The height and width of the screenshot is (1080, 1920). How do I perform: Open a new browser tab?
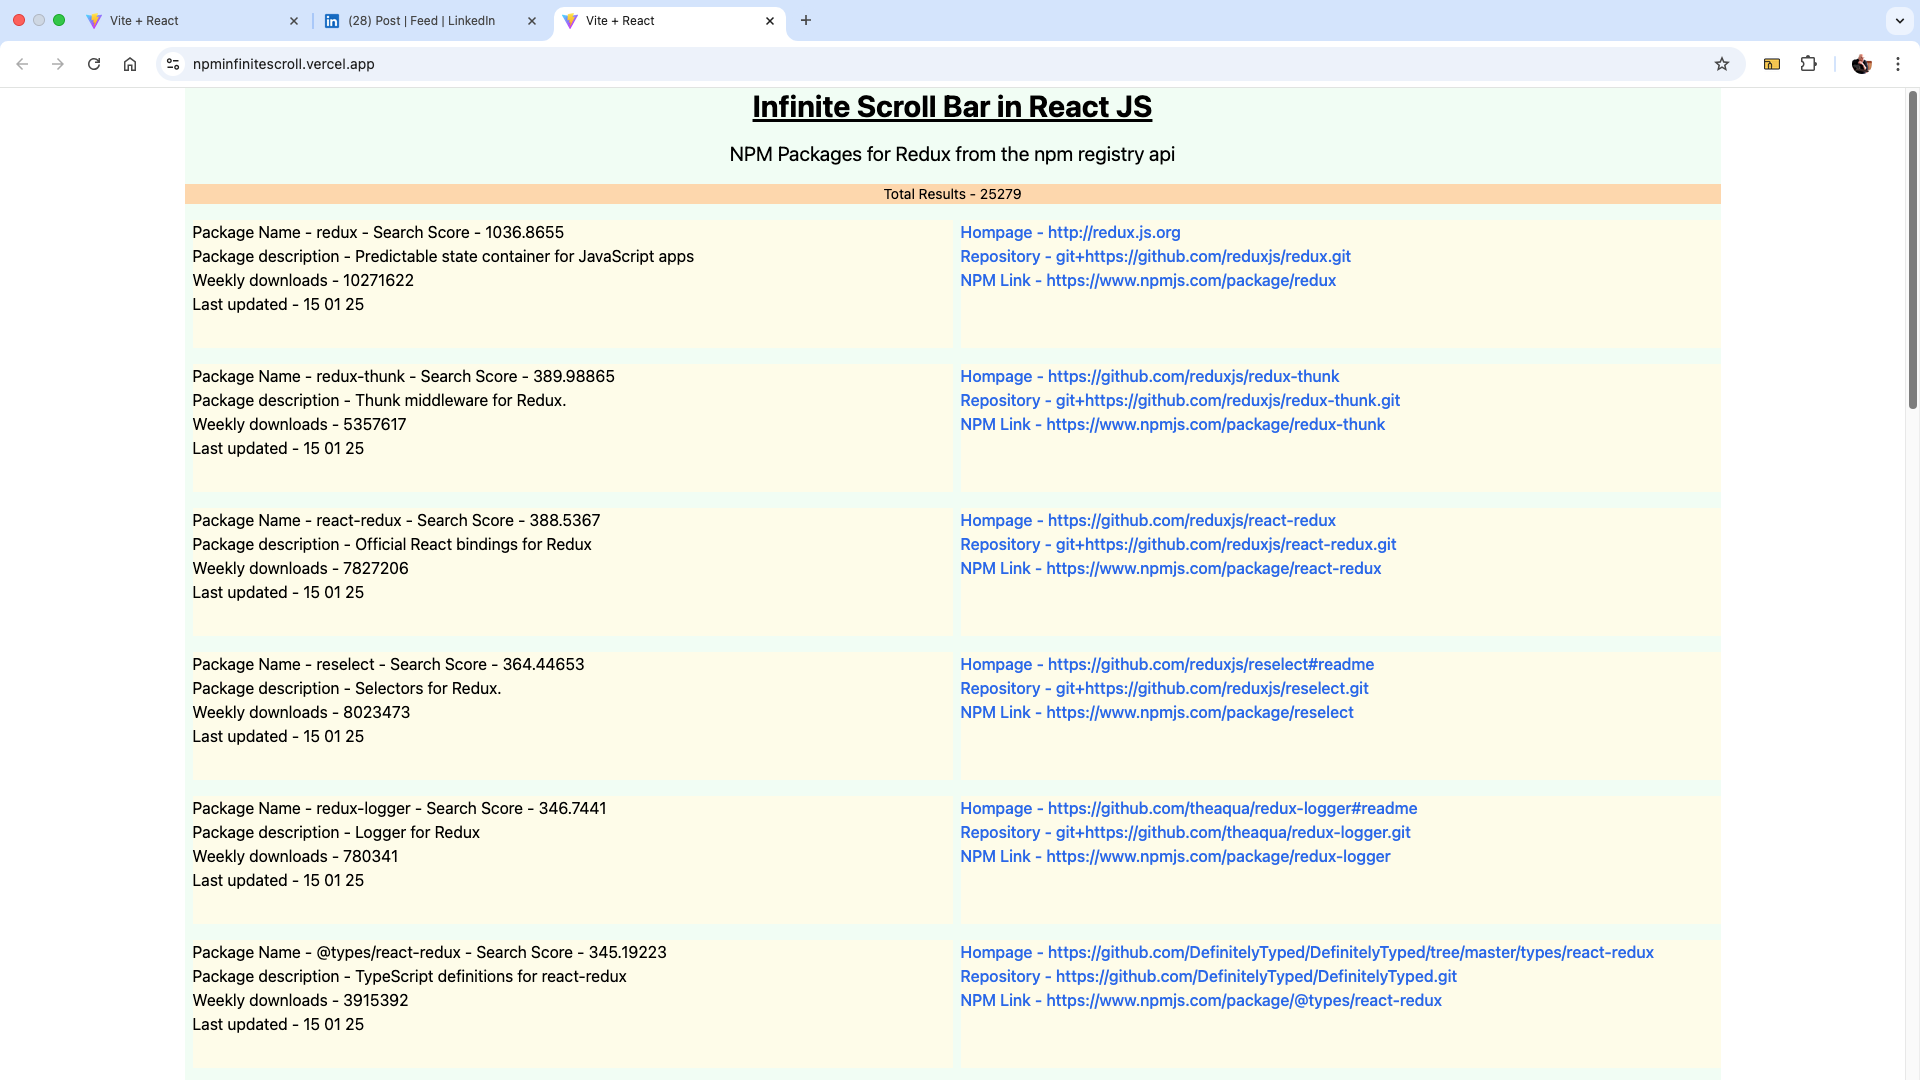806,20
